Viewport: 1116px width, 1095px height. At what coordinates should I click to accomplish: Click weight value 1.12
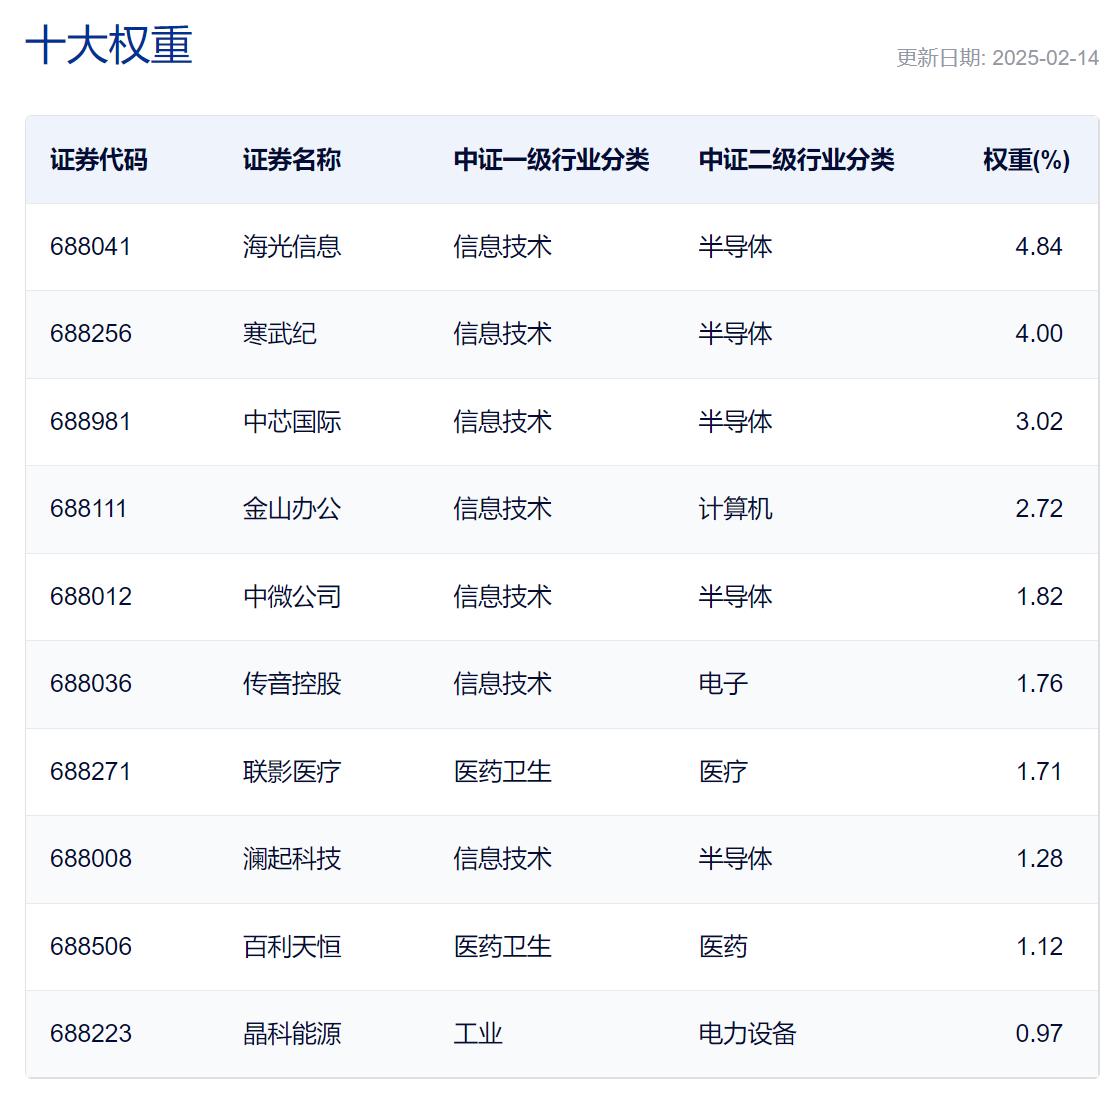point(1039,947)
